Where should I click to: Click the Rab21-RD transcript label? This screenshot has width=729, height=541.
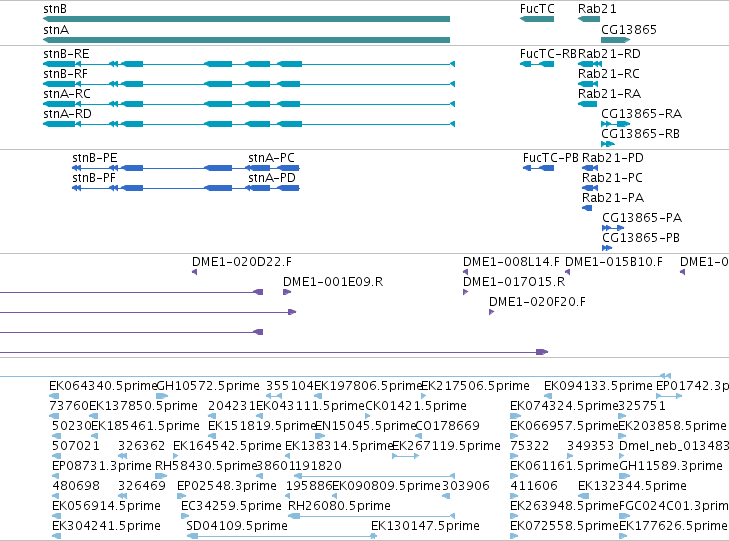pyautogui.click(x=609, y=54)
